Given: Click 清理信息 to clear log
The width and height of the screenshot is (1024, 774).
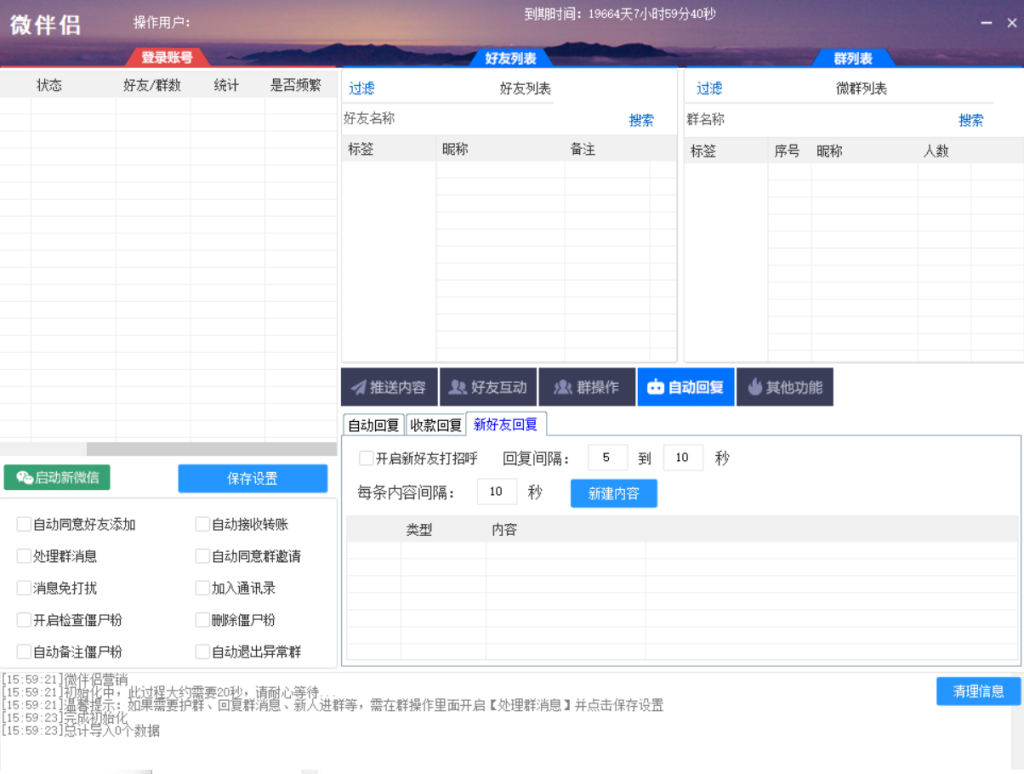Looking at the screenshot, I should tap(978, 691).
